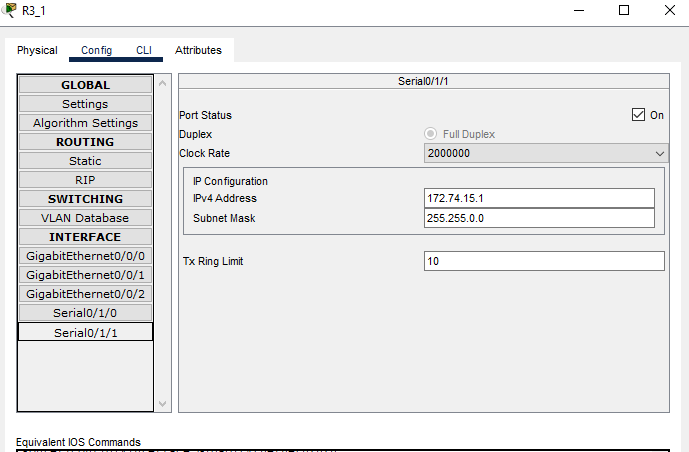Open Algorithm Settings panel
Screen dimensions: 689x452
pyautogui.click(x=85, y=123)
